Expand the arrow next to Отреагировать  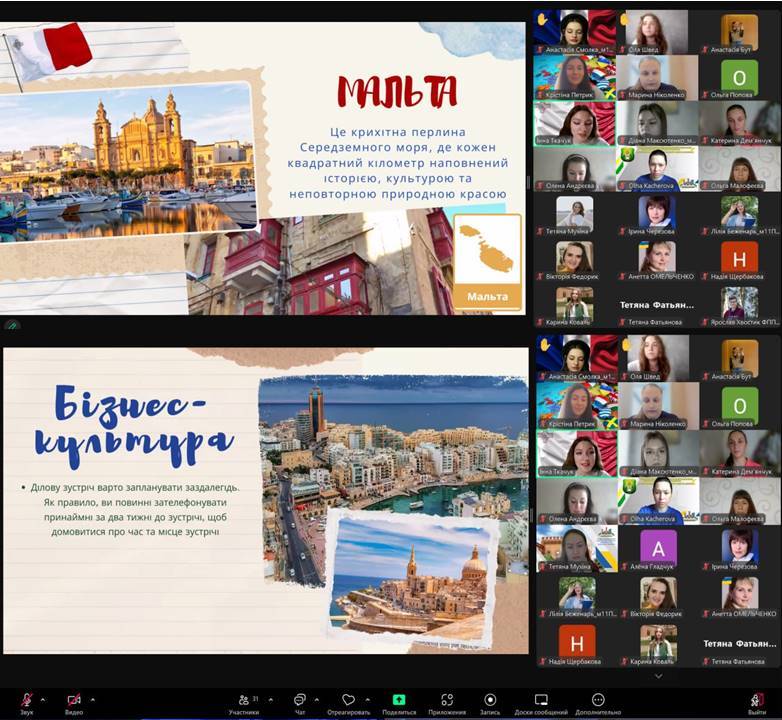tap(368, 699)
